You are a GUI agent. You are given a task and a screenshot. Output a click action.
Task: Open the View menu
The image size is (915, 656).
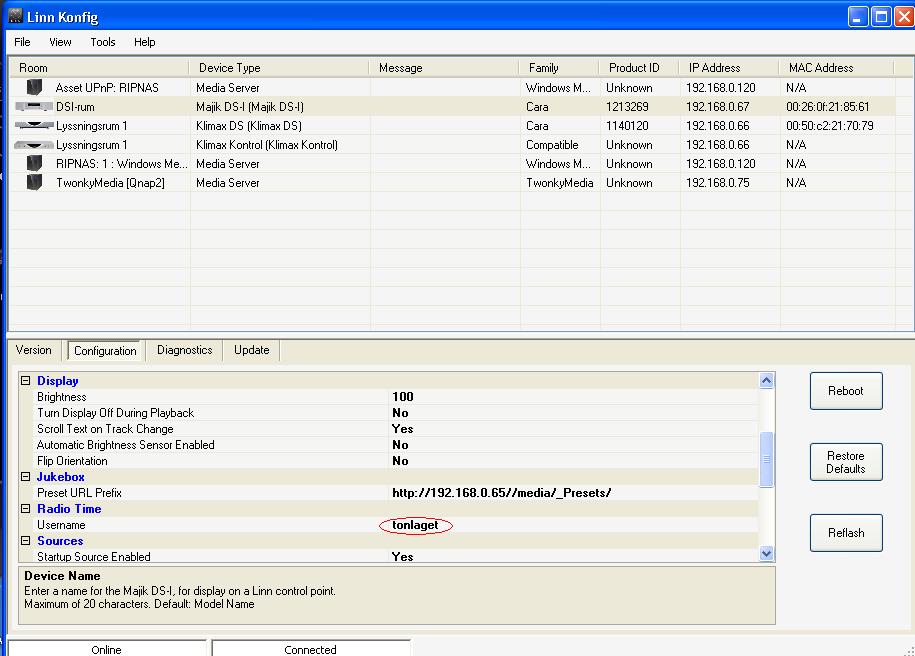pos(60,42)
